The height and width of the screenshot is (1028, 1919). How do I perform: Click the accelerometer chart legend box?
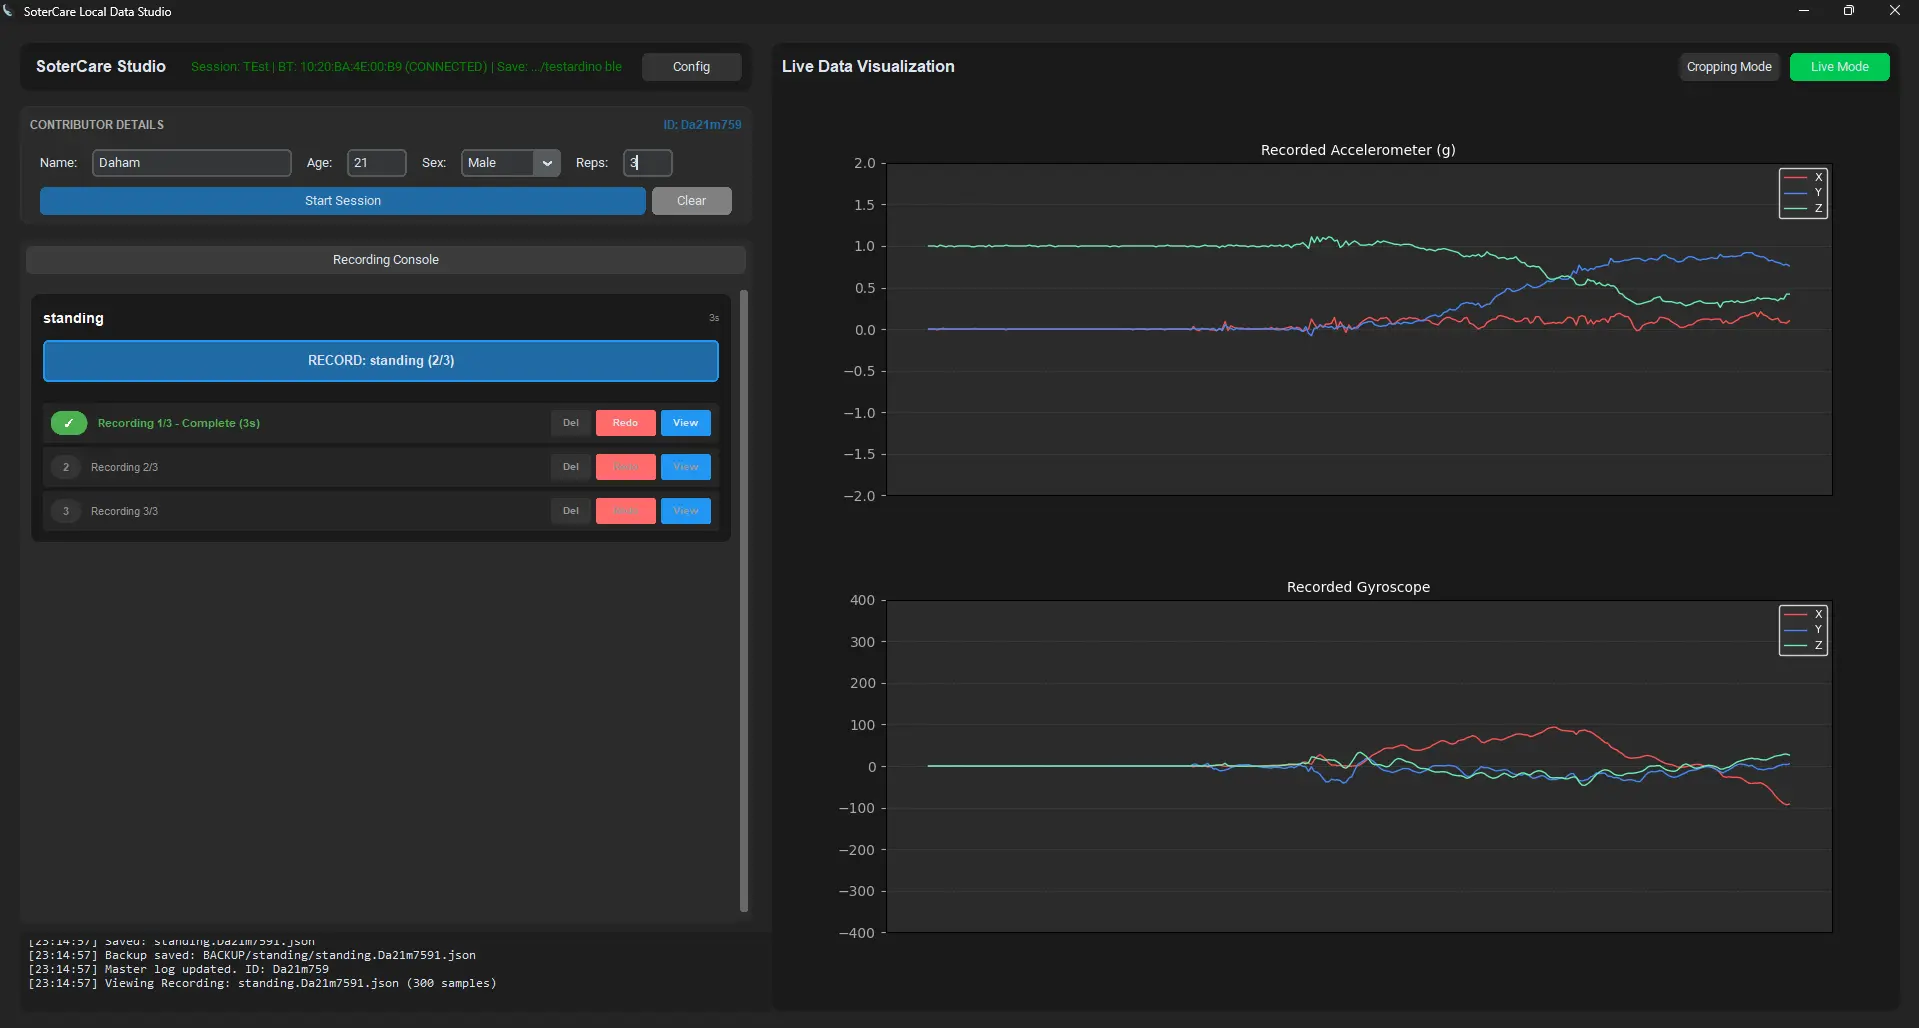[1803, 193]
